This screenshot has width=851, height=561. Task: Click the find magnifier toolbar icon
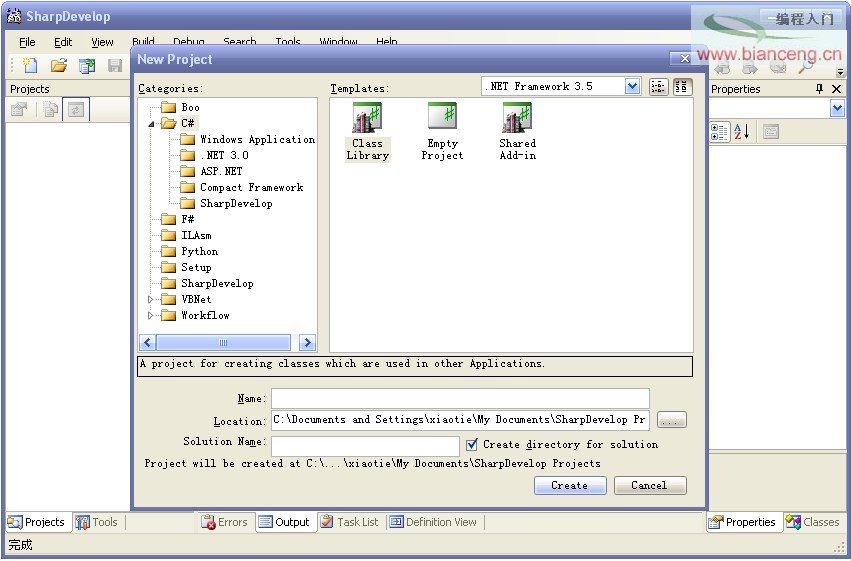[805, 67]
